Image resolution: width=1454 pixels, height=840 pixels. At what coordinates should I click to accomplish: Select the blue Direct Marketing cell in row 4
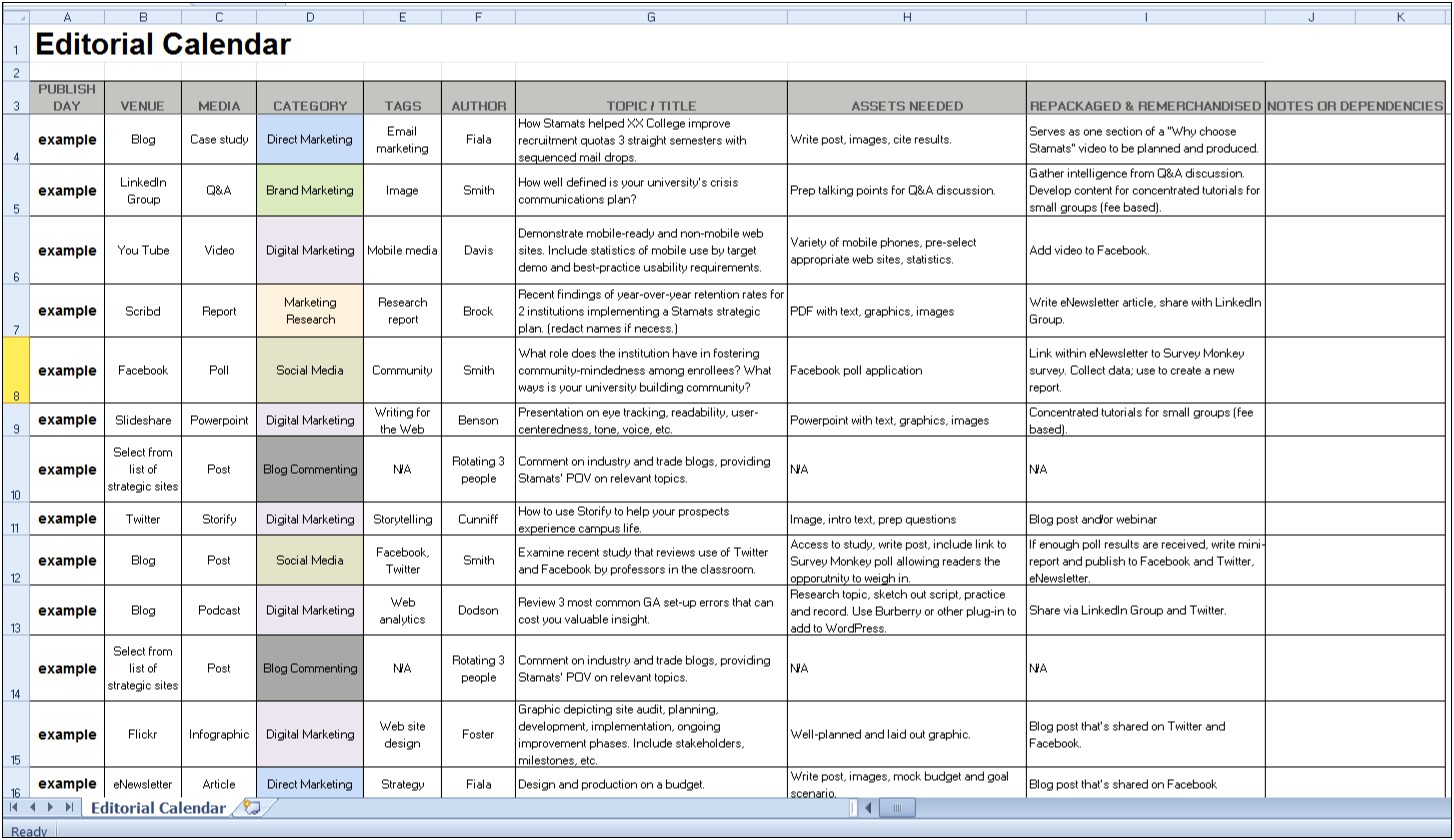(310, 139)
